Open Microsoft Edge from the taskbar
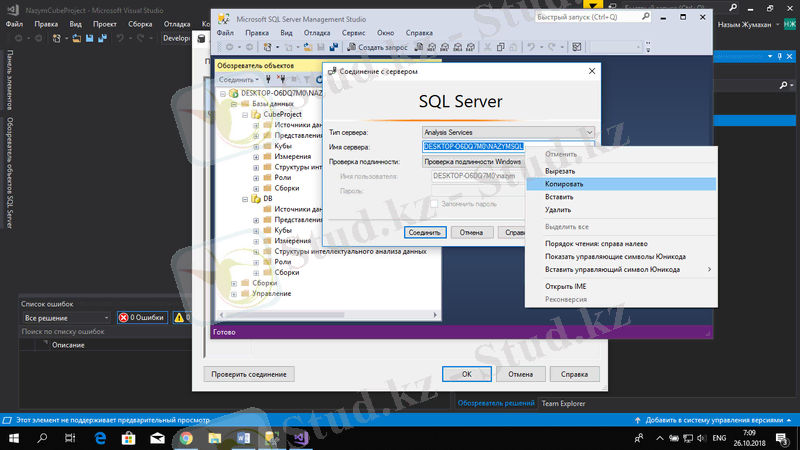This screenshot has width=800, height=450. pos(100,438)
